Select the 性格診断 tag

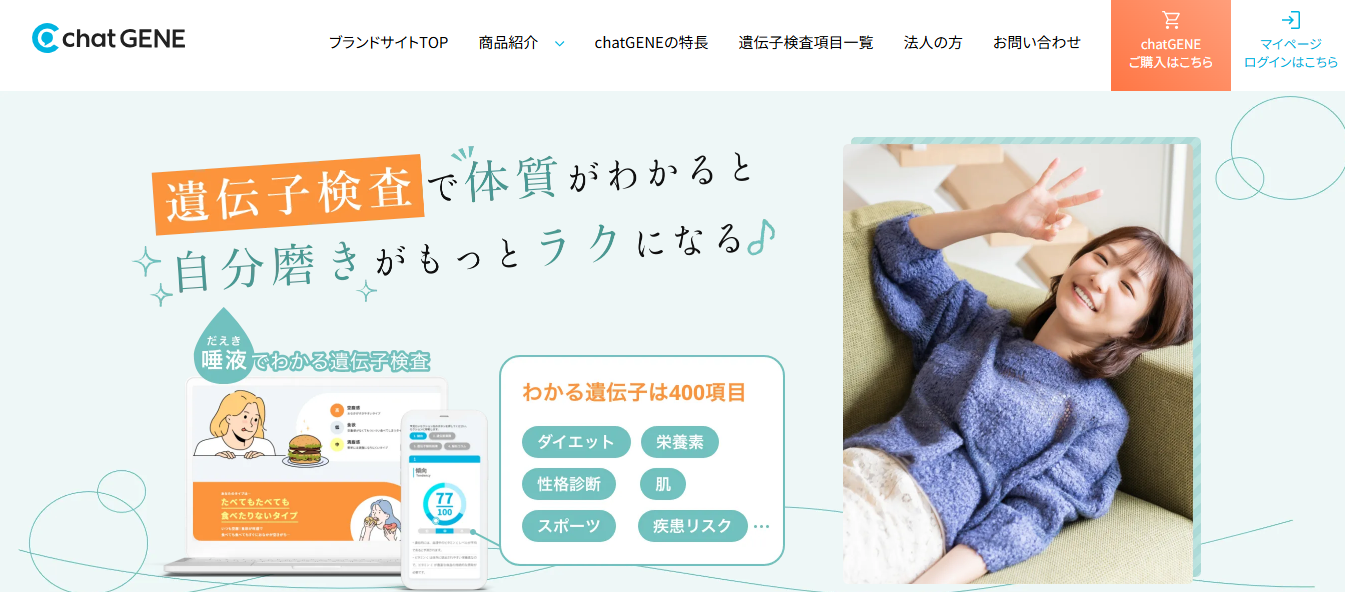coord(569,484)
